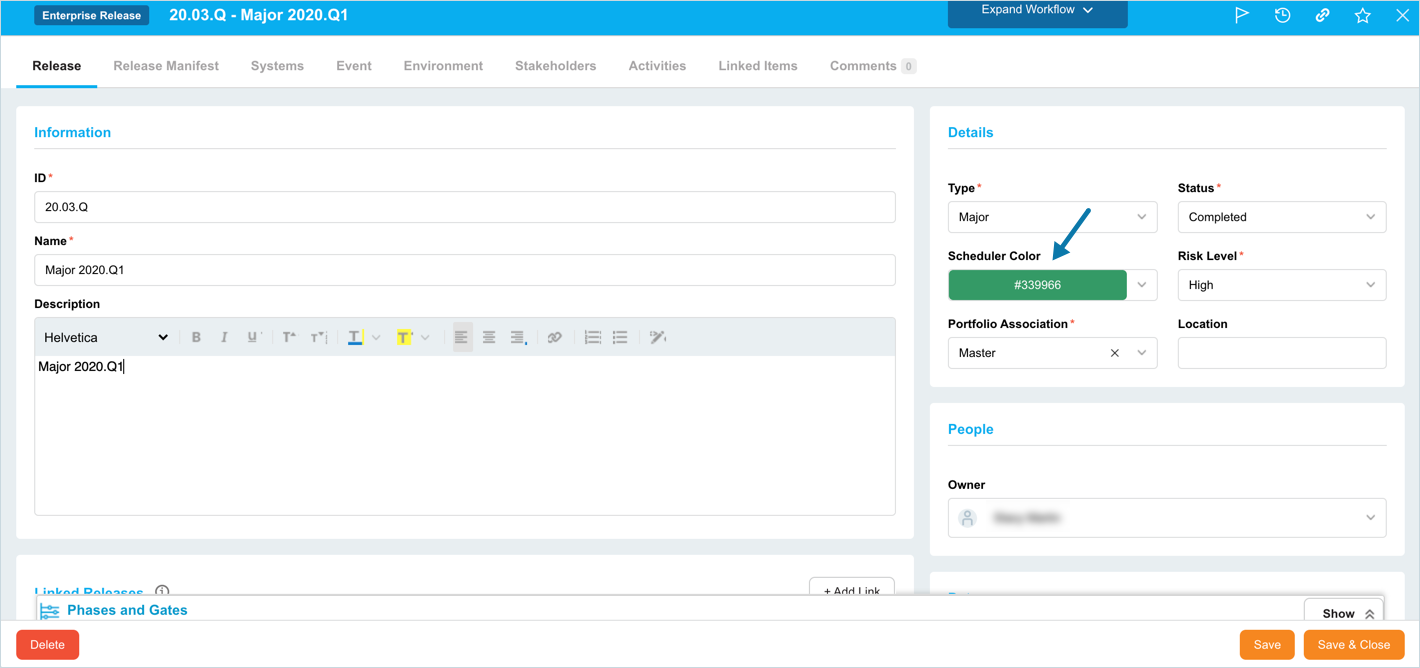
Task: Switch to the Release Manifest tab
Action: pos(166,66)
